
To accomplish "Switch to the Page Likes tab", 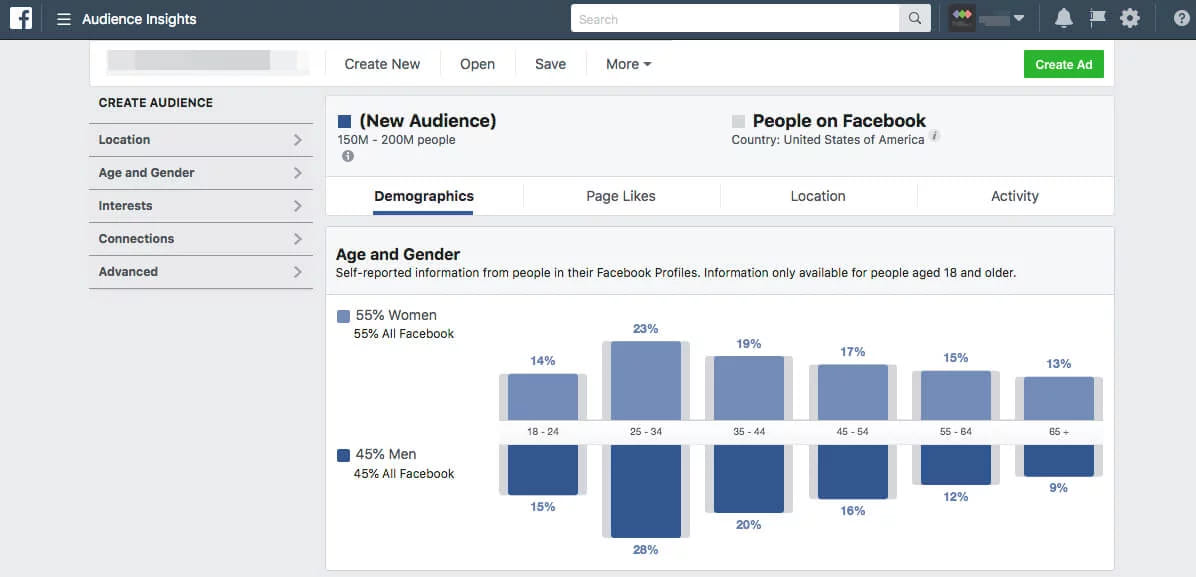I will coord(621,196).
